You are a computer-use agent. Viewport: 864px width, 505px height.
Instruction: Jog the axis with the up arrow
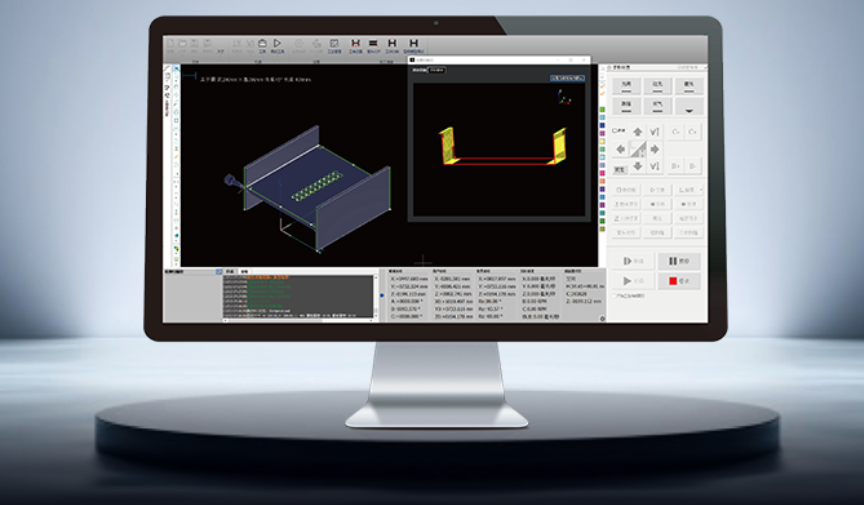(638, 132)
